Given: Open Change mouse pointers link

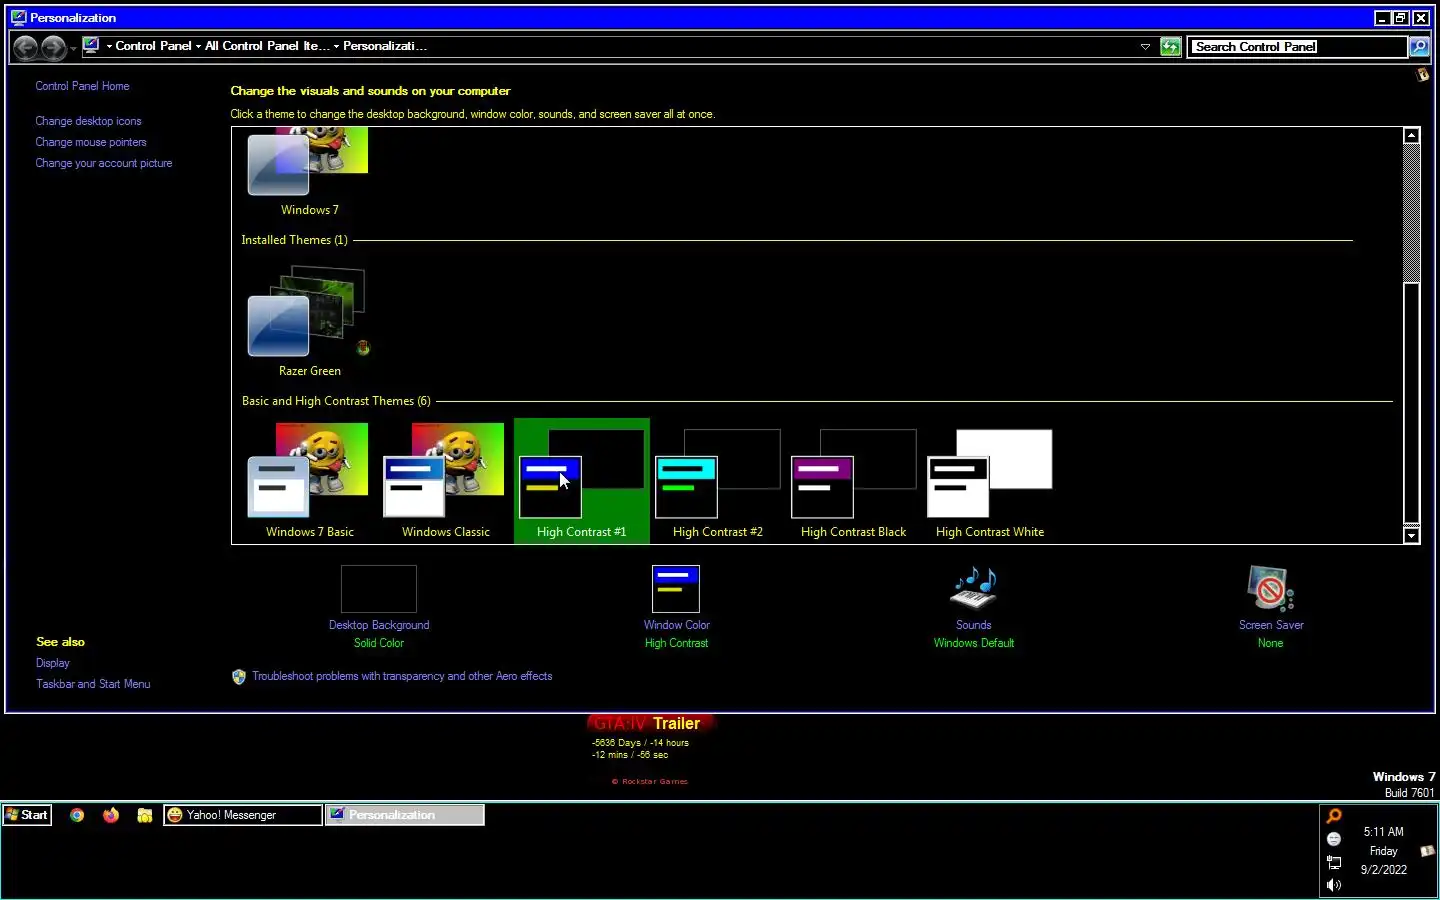Looking at the screenshot, I should tap(91, 142).
